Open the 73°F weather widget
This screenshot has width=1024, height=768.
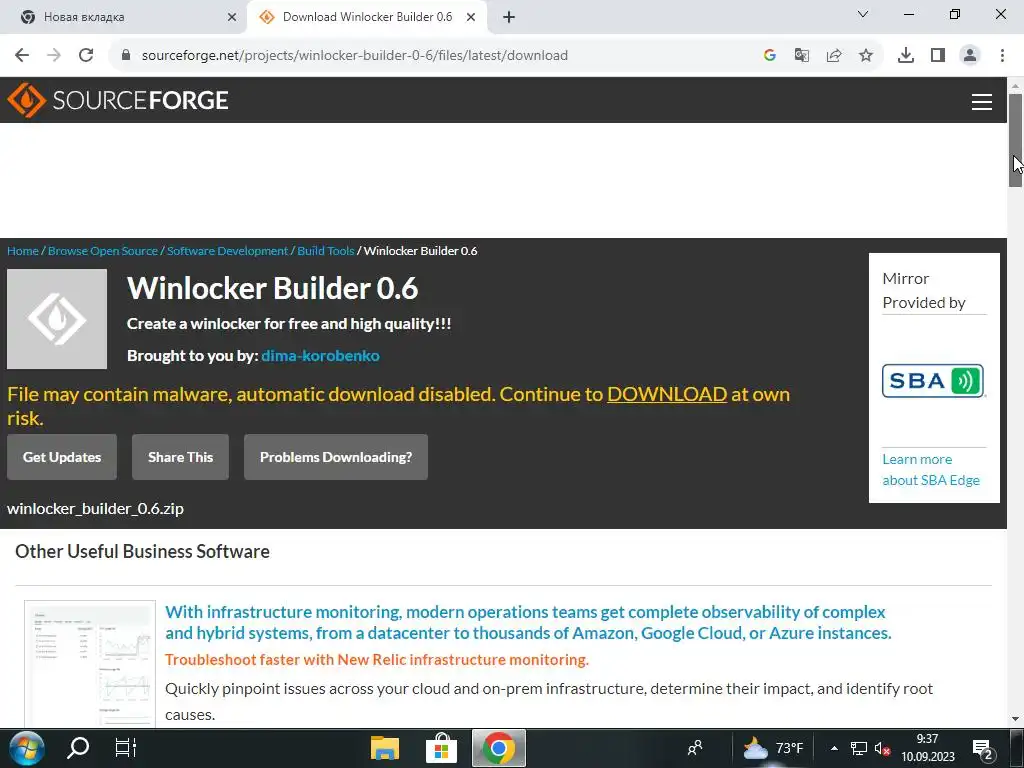773,748
